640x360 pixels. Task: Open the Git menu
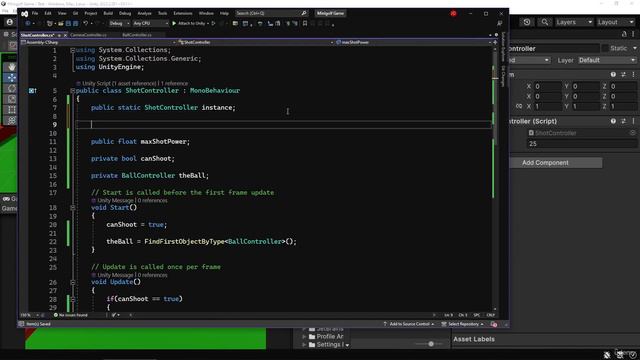coord(75,13)
